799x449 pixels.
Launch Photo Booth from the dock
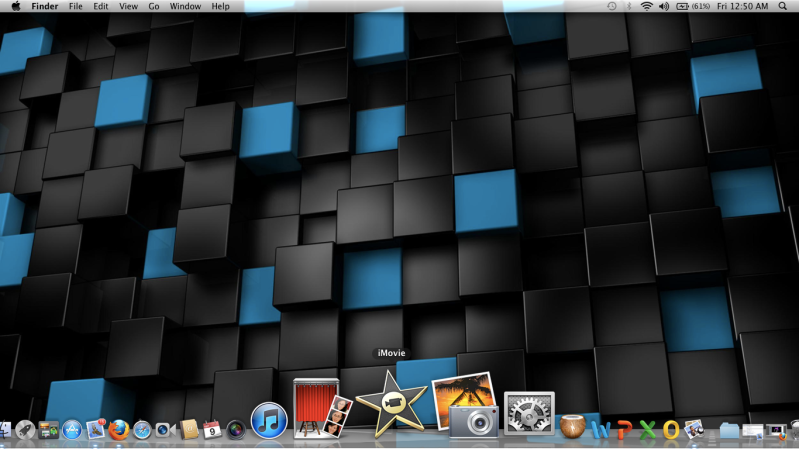pyautogui.click(x=320, y=408)
